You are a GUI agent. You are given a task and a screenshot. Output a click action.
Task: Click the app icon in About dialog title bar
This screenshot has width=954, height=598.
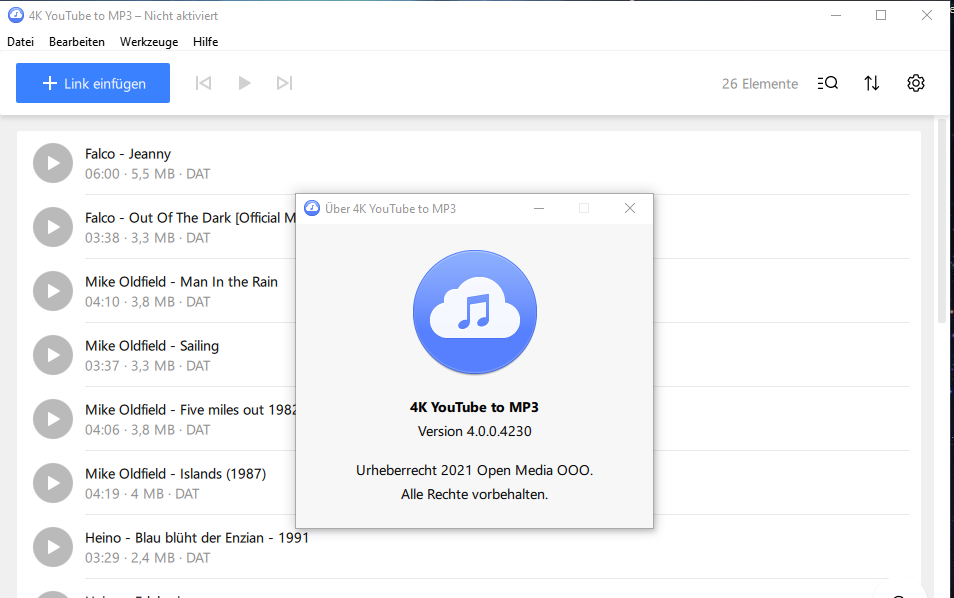(x=312, y=208)
